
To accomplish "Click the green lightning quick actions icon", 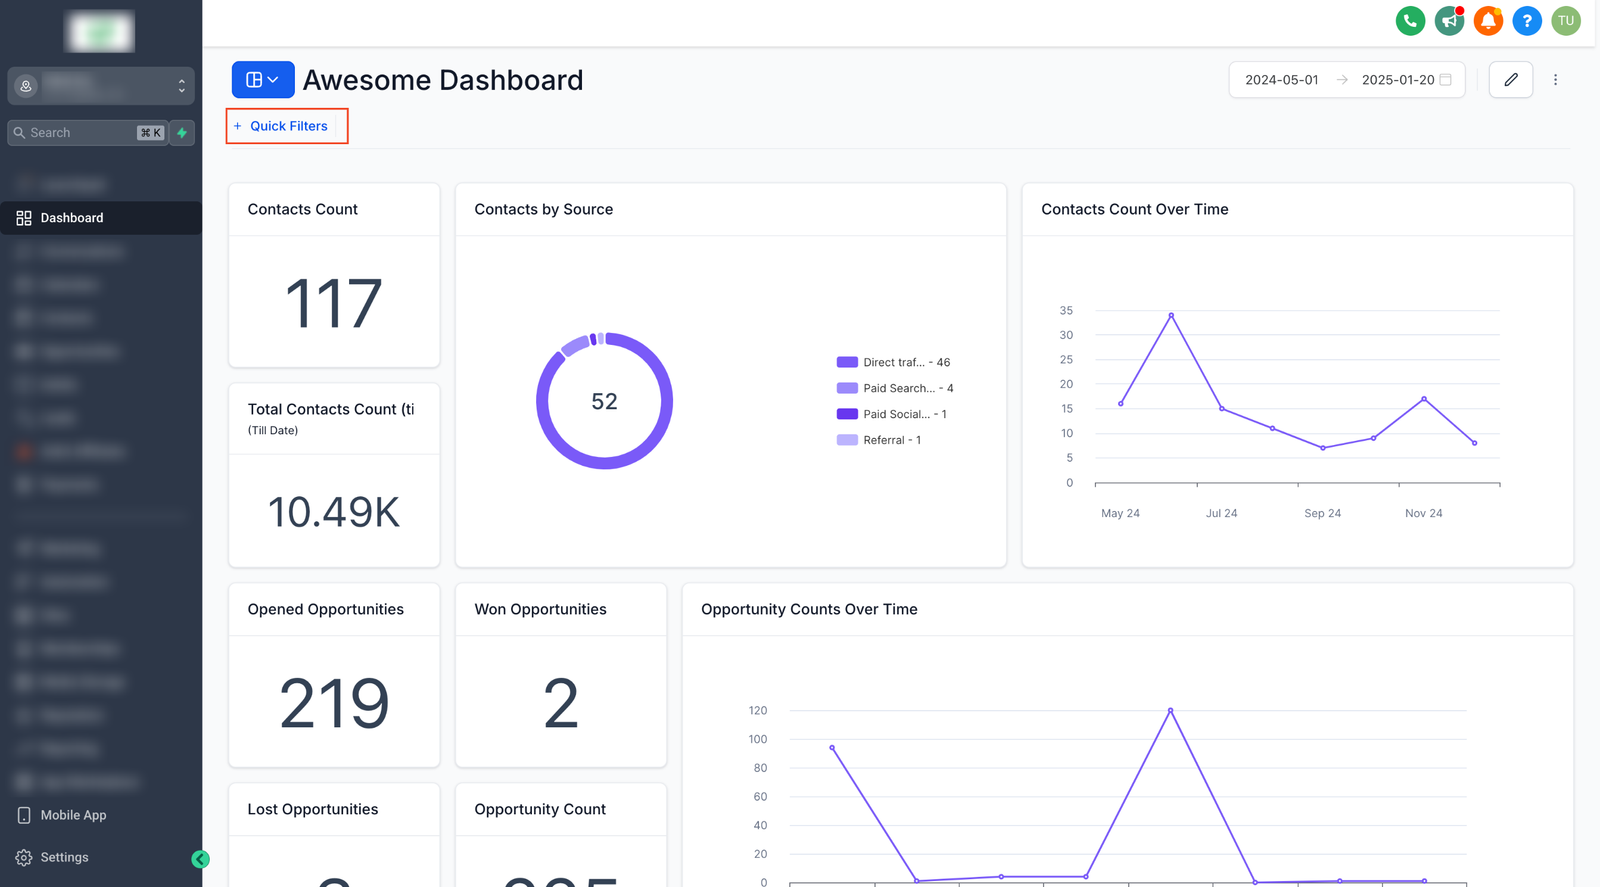I will pos(182,133).
